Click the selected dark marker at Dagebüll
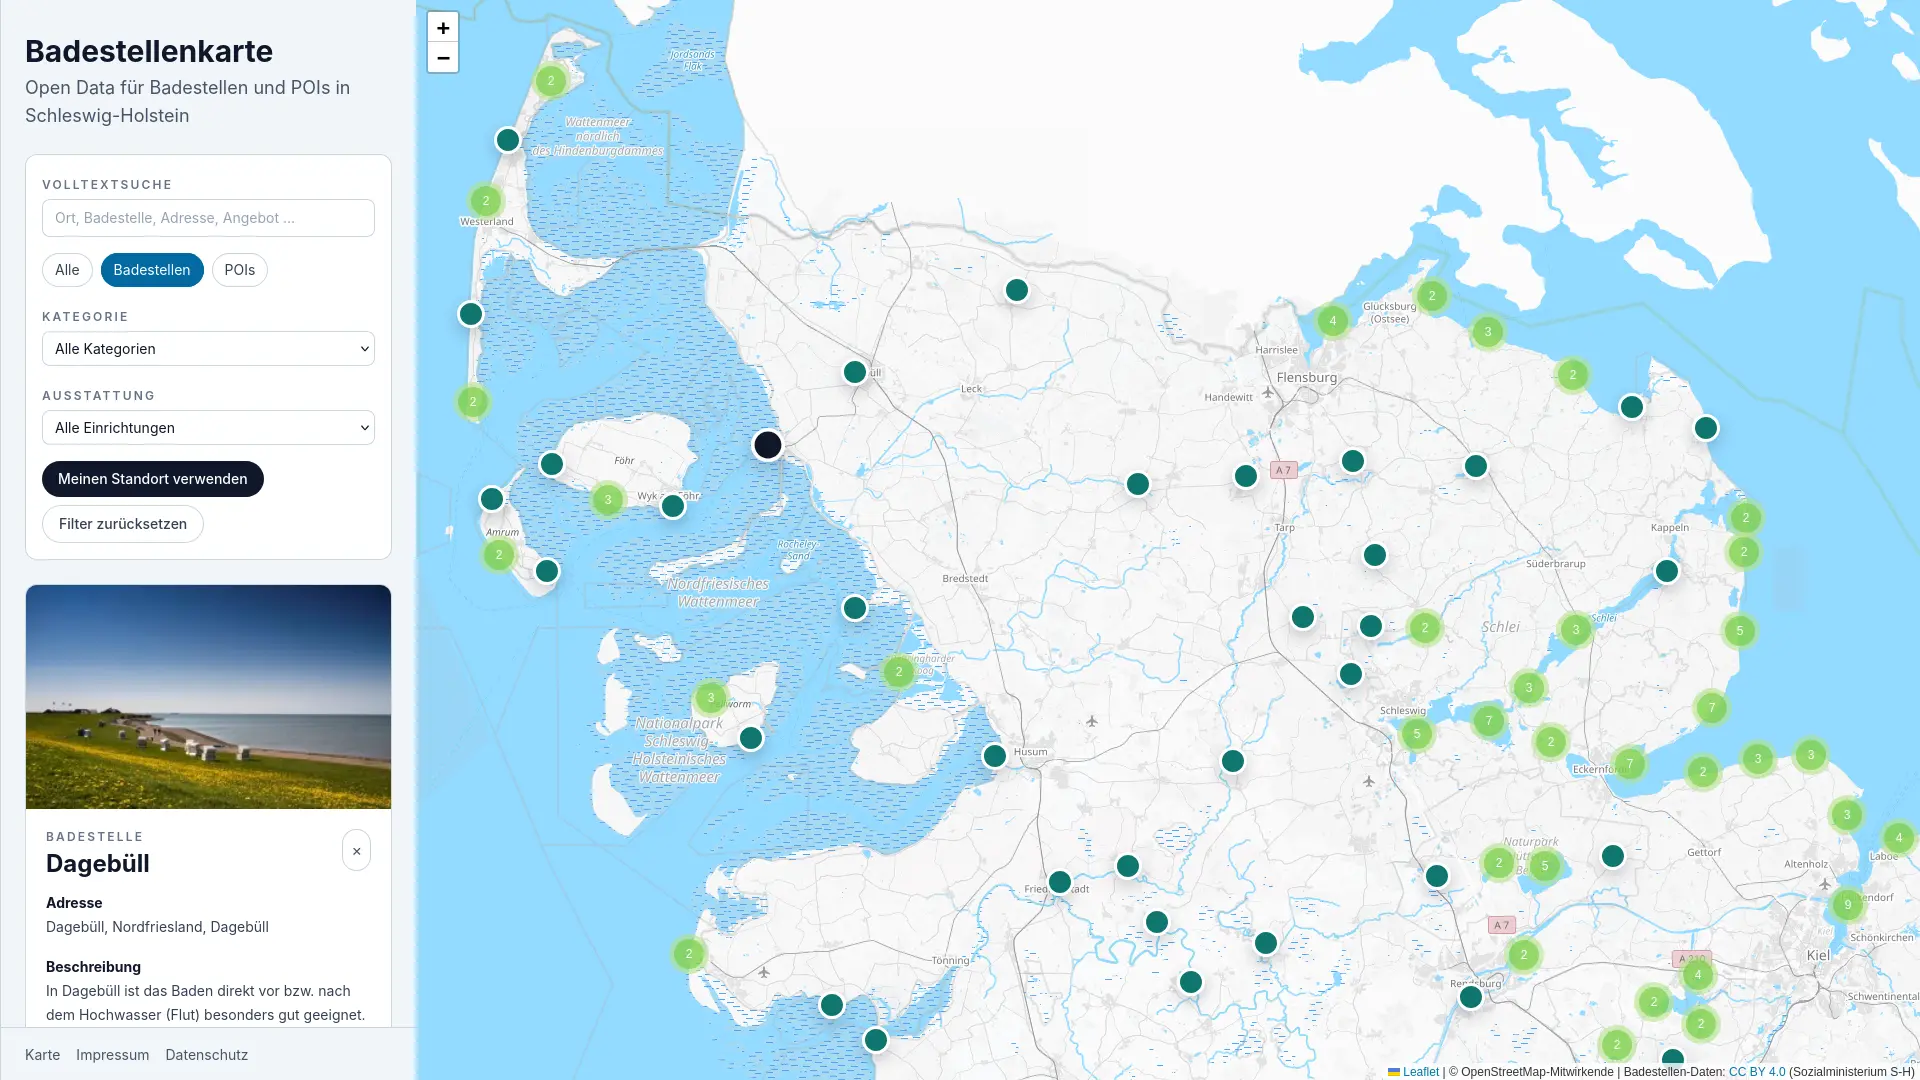1920x1080 pixels. (x=767, y=444)
